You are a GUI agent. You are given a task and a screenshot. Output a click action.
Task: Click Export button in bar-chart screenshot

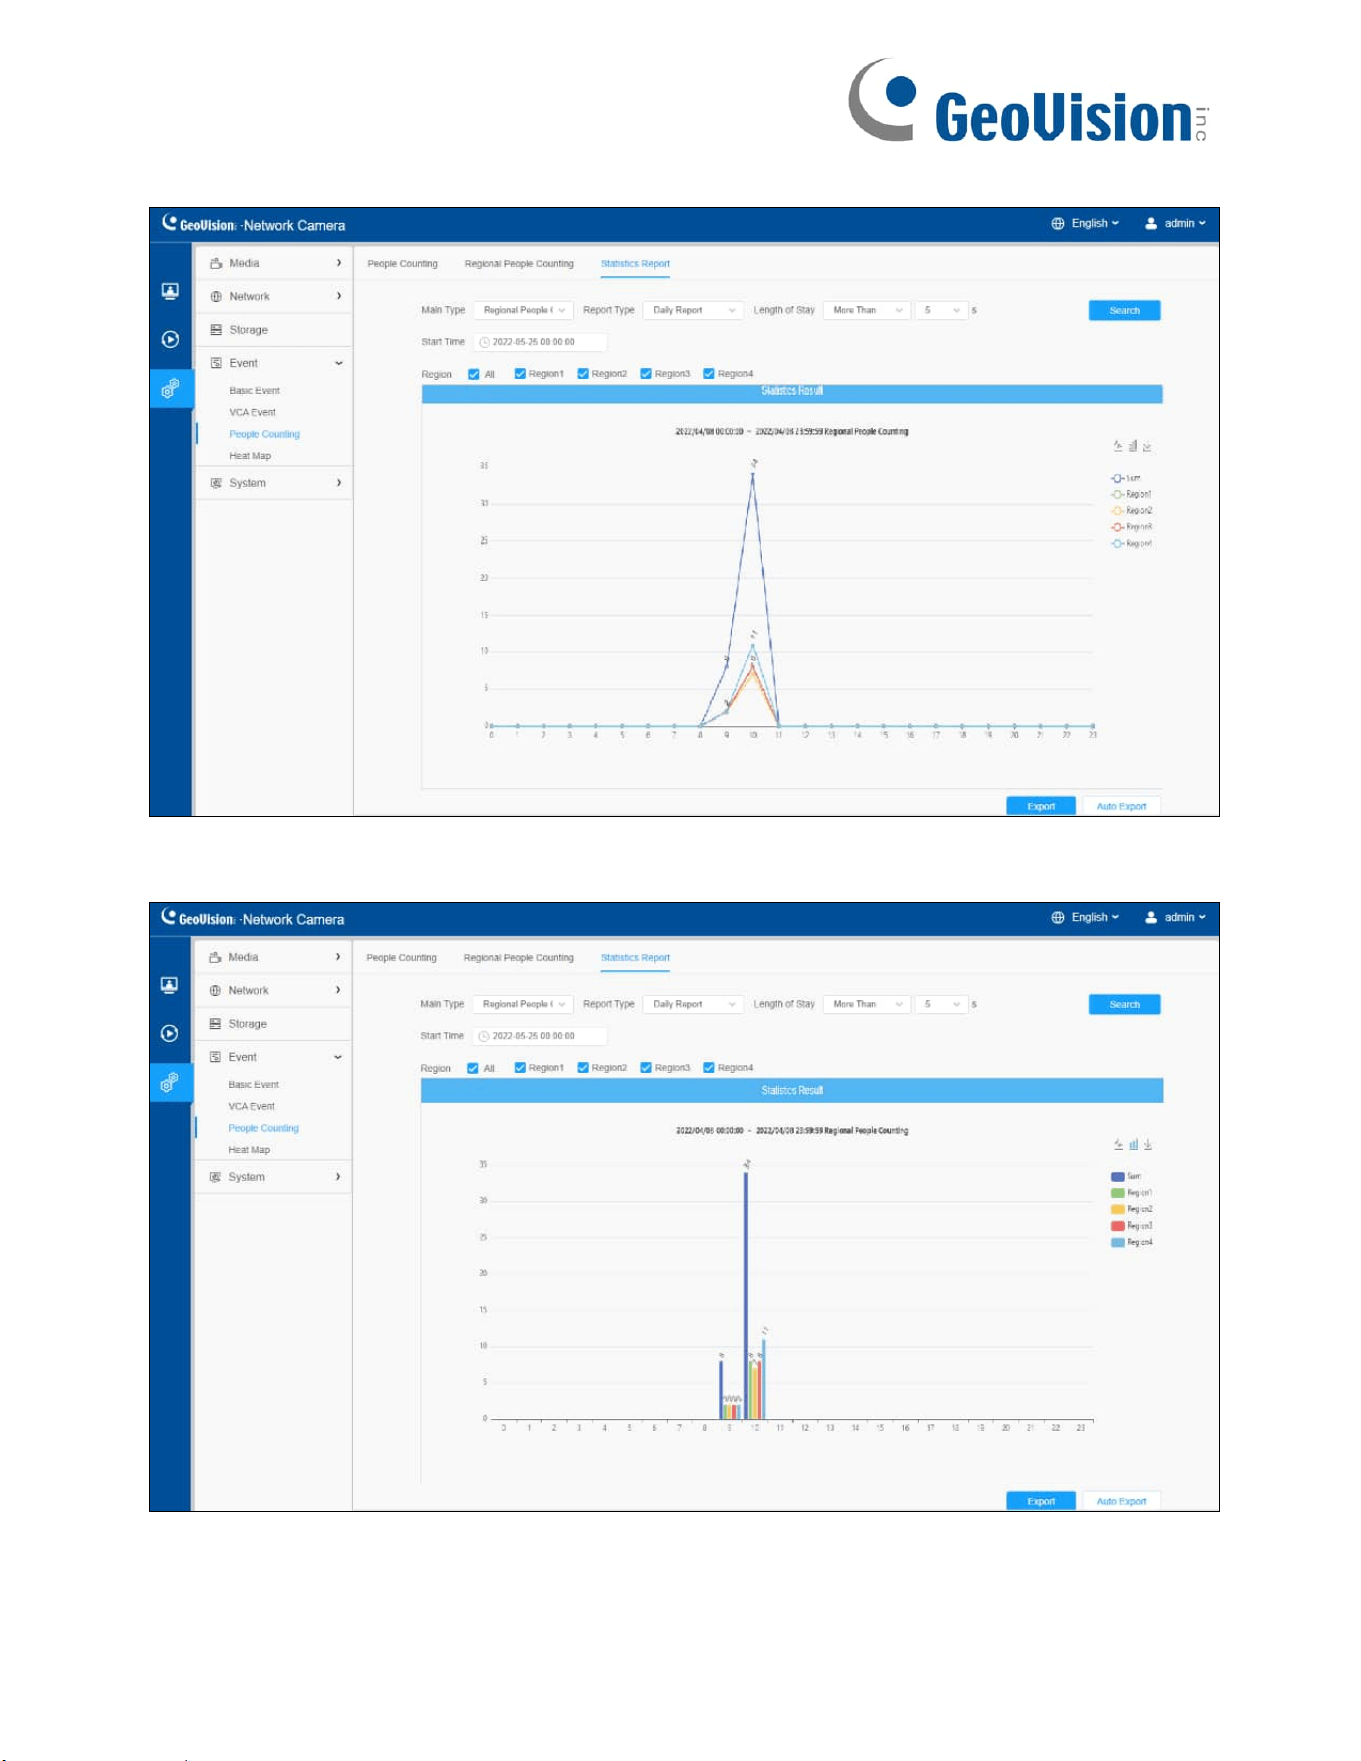coord(1041,1501)
